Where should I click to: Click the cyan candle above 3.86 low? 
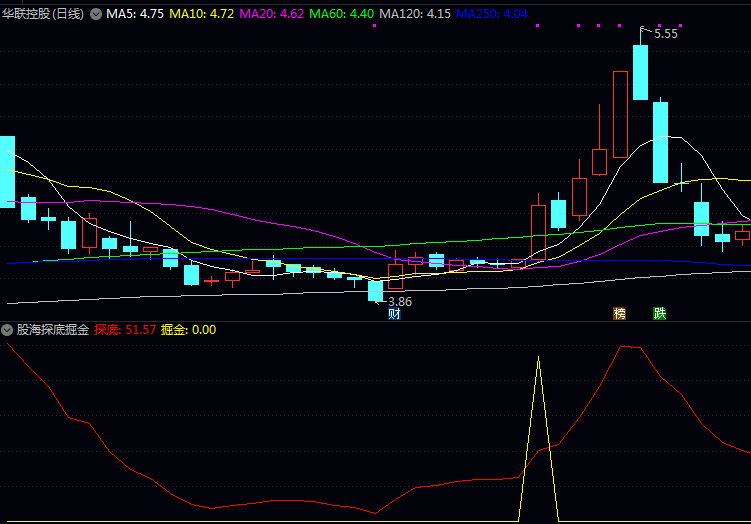(x=375, y=290)
